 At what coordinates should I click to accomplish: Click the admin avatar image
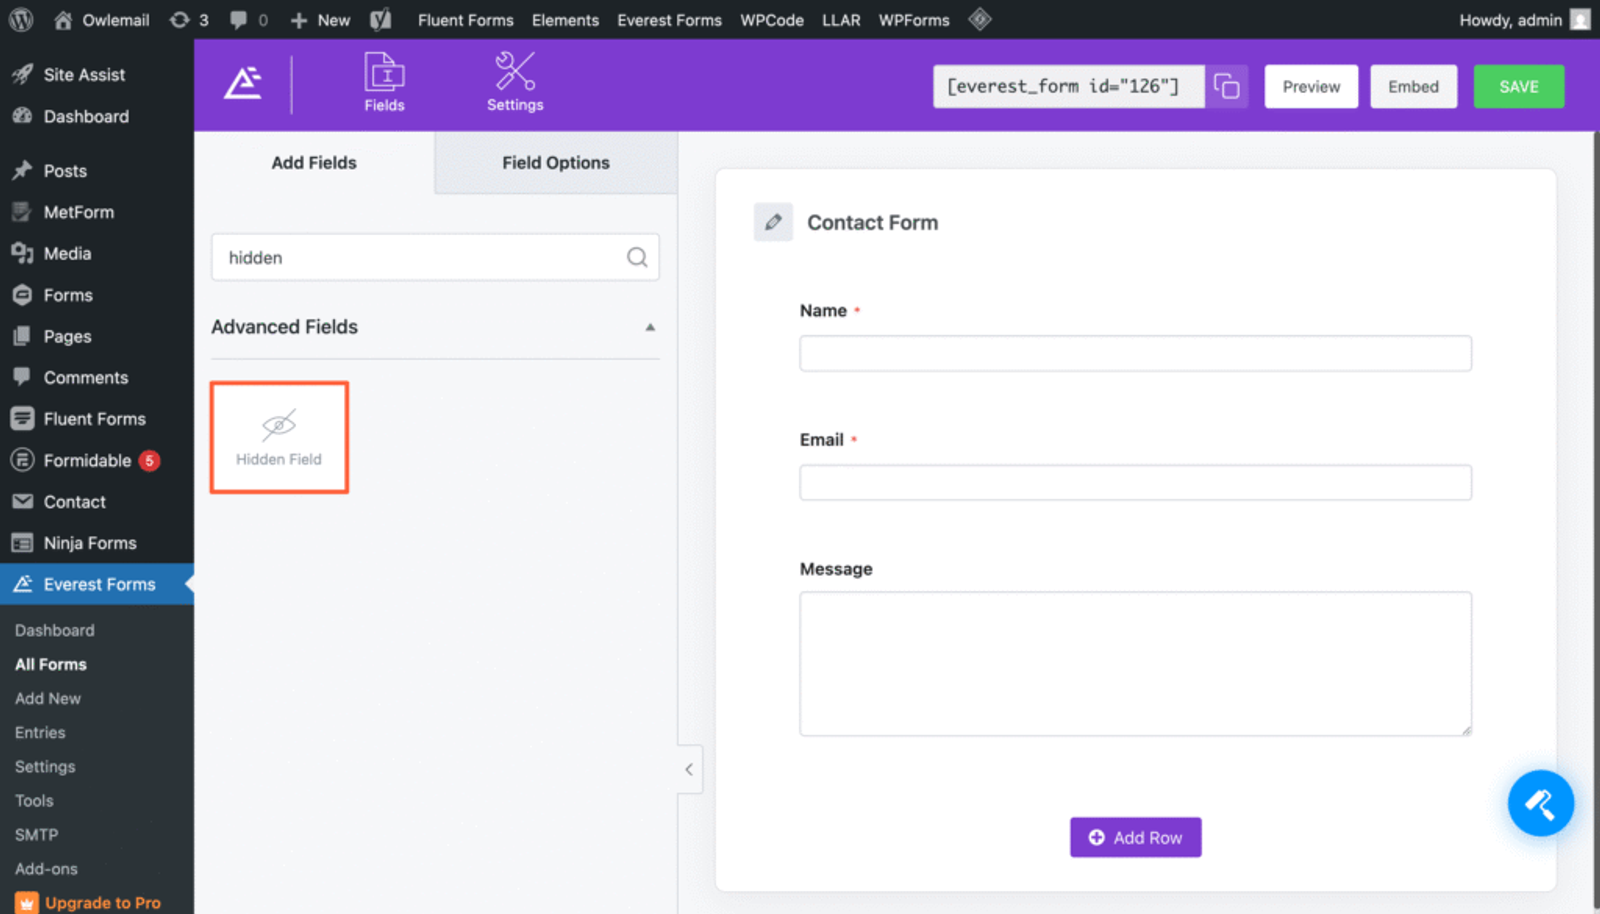(x=1580, y=19)
